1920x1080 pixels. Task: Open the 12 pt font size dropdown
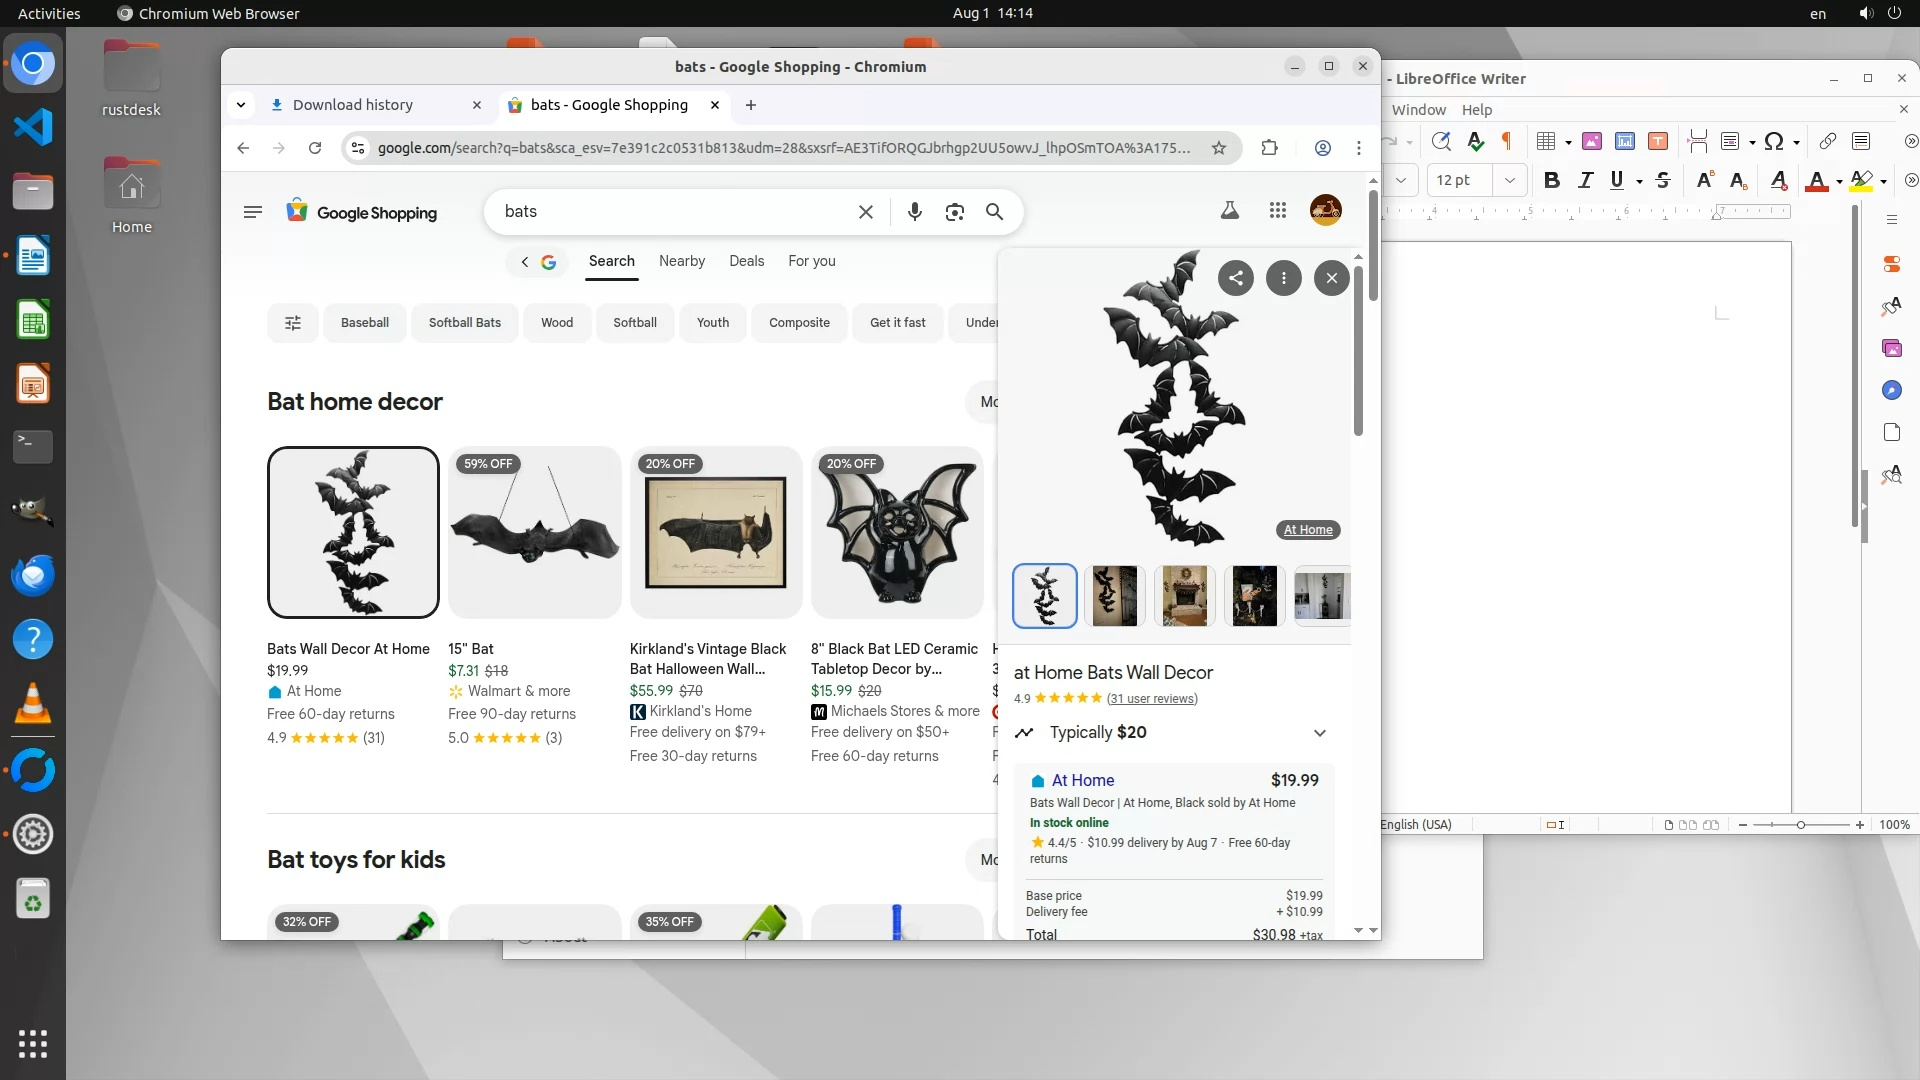coord(1509,181)
